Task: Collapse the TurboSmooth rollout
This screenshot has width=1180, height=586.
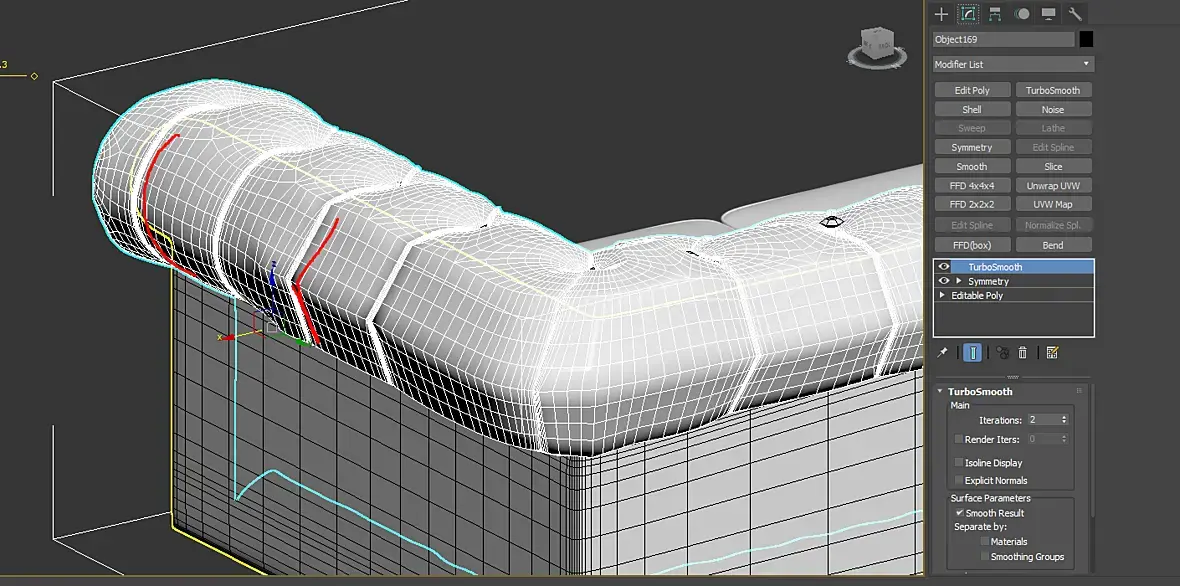Action: click(940, 391)
